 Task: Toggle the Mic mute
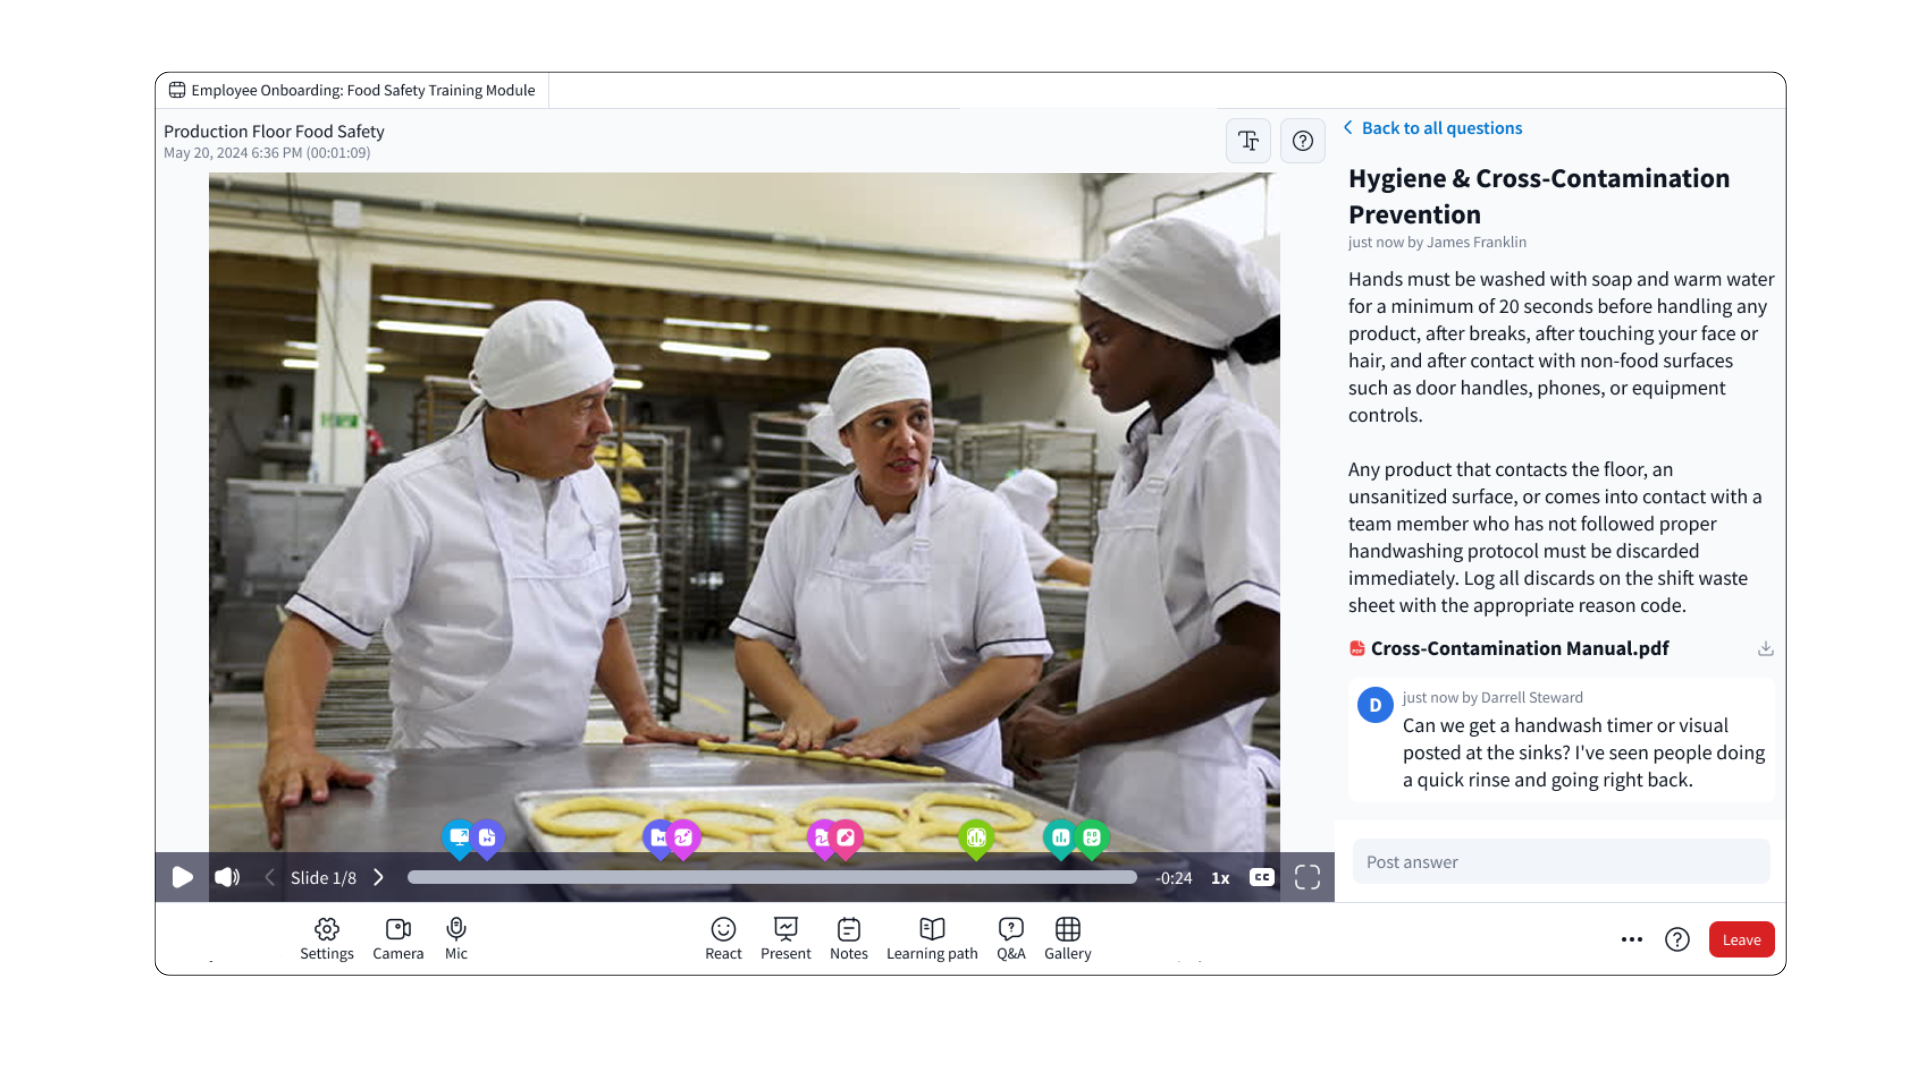pos(456,939)
